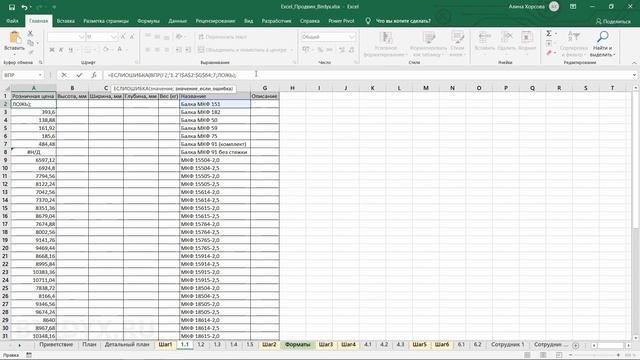The image size is (640, 360).
Task: Click the Copy icon in clipboard group
Action: click(x=31, y=42)
